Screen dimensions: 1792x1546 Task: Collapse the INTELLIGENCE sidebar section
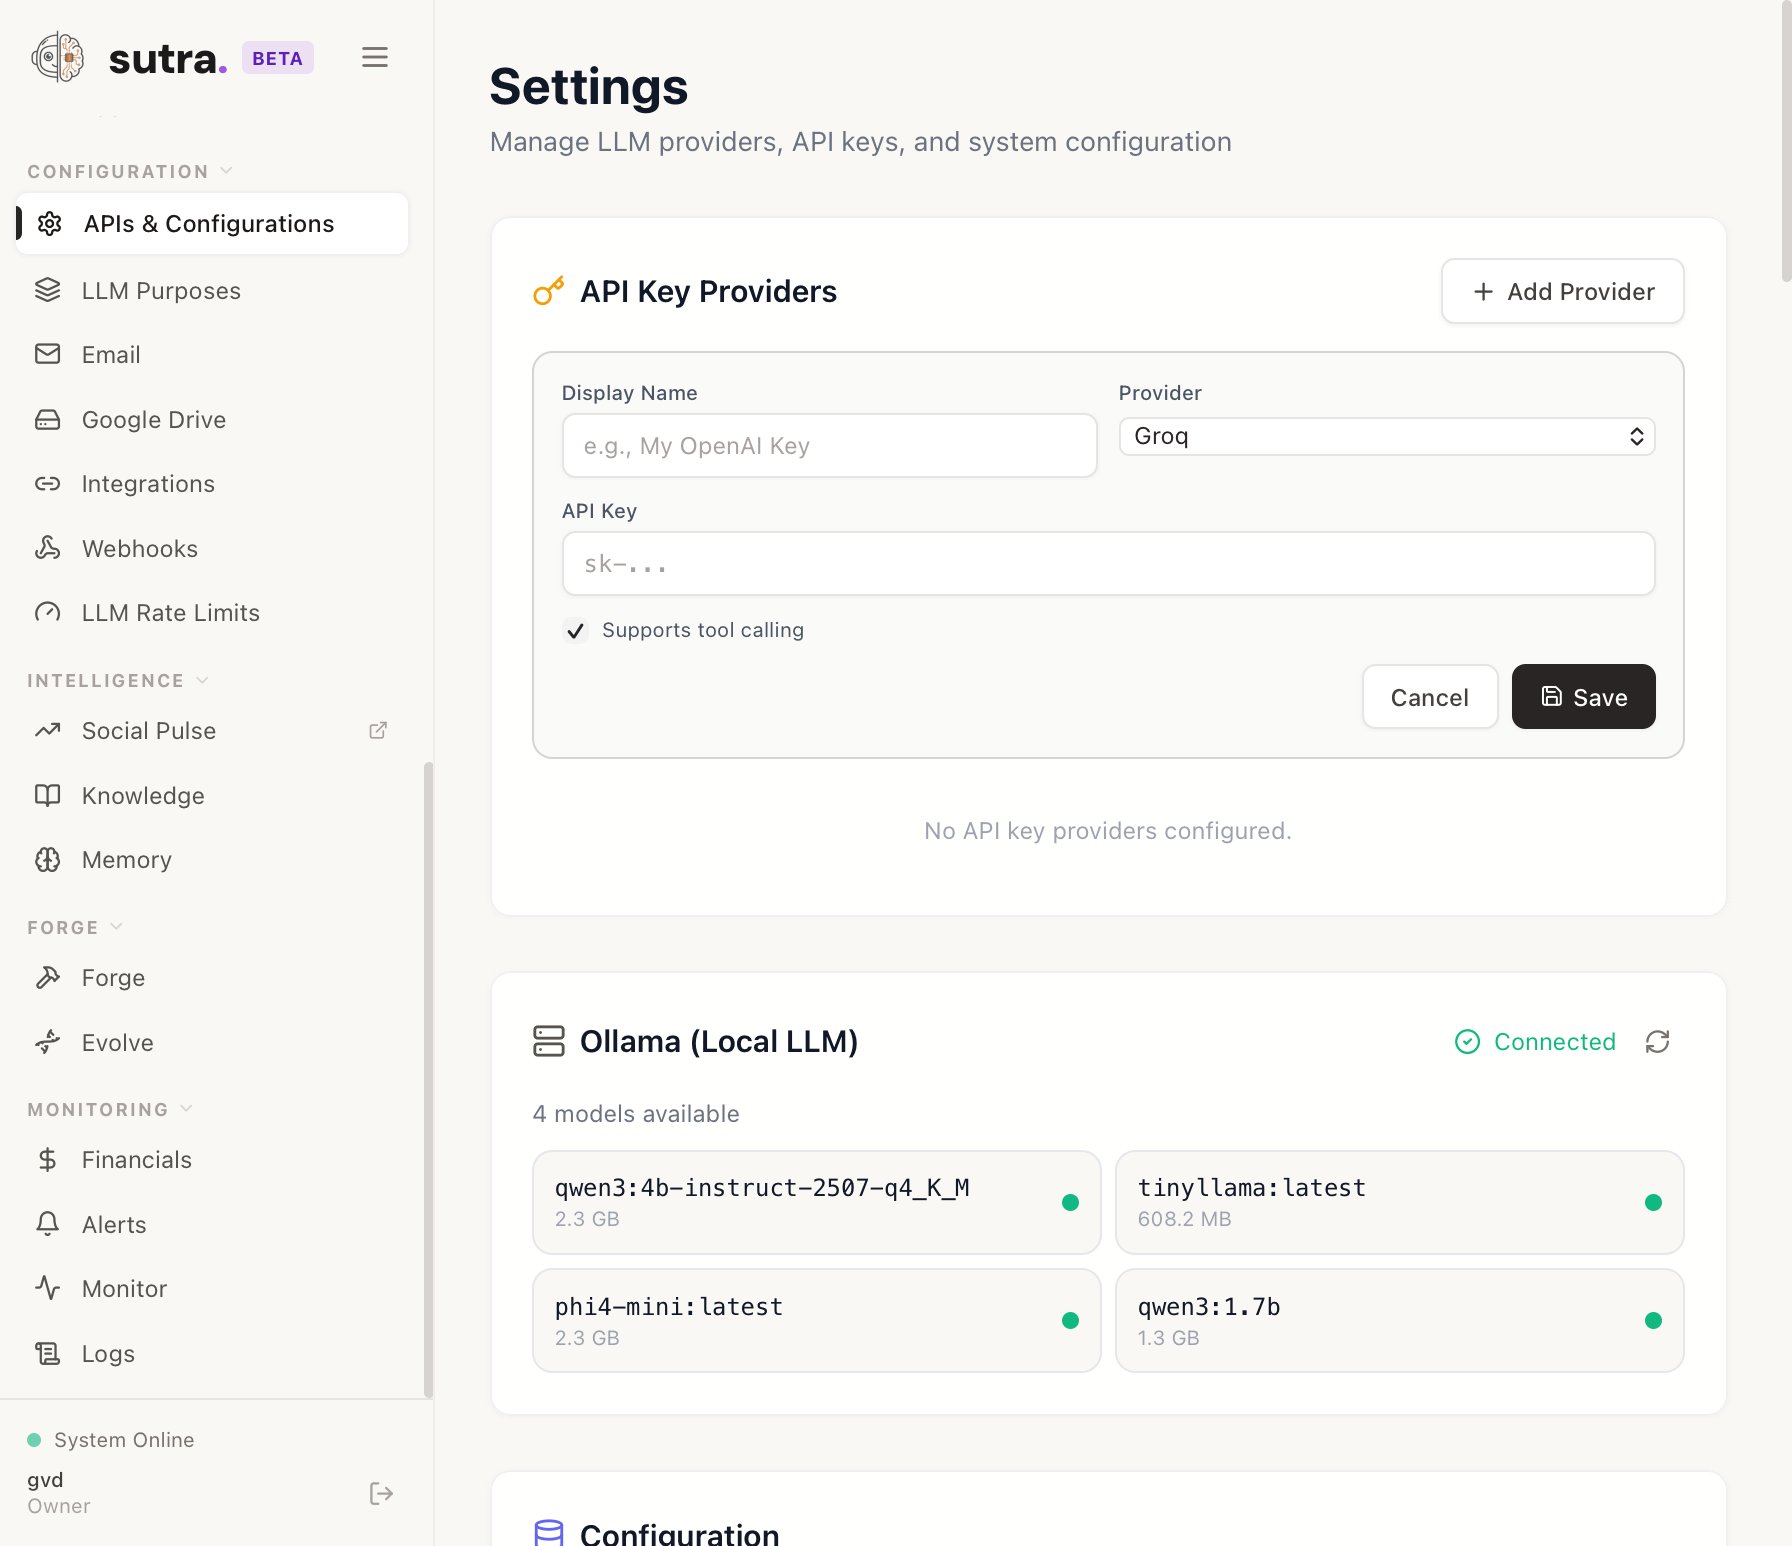[x=118, y=680]
